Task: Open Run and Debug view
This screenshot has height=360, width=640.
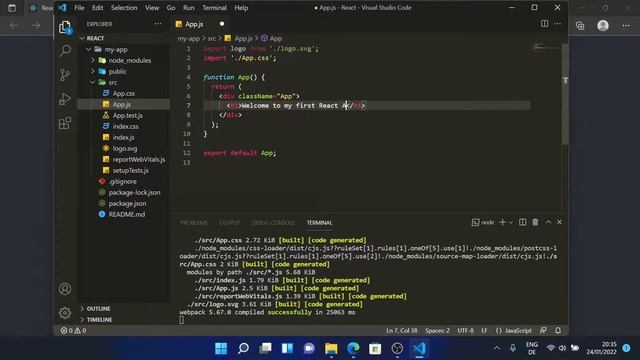Action: click(x=65, y=99)
